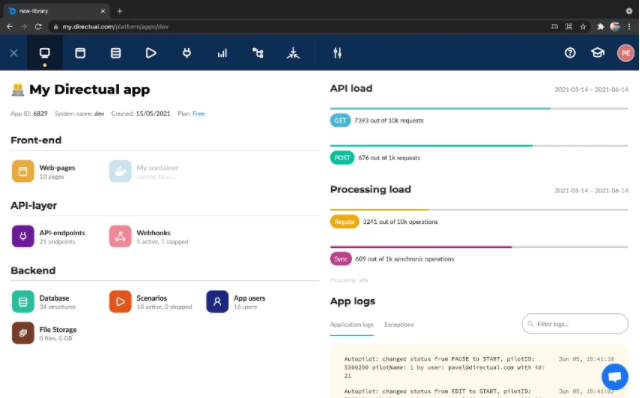Click the My container docker icon
This screenshot has height=398, width=640.
pyautogui.click(x=120, y=171)
